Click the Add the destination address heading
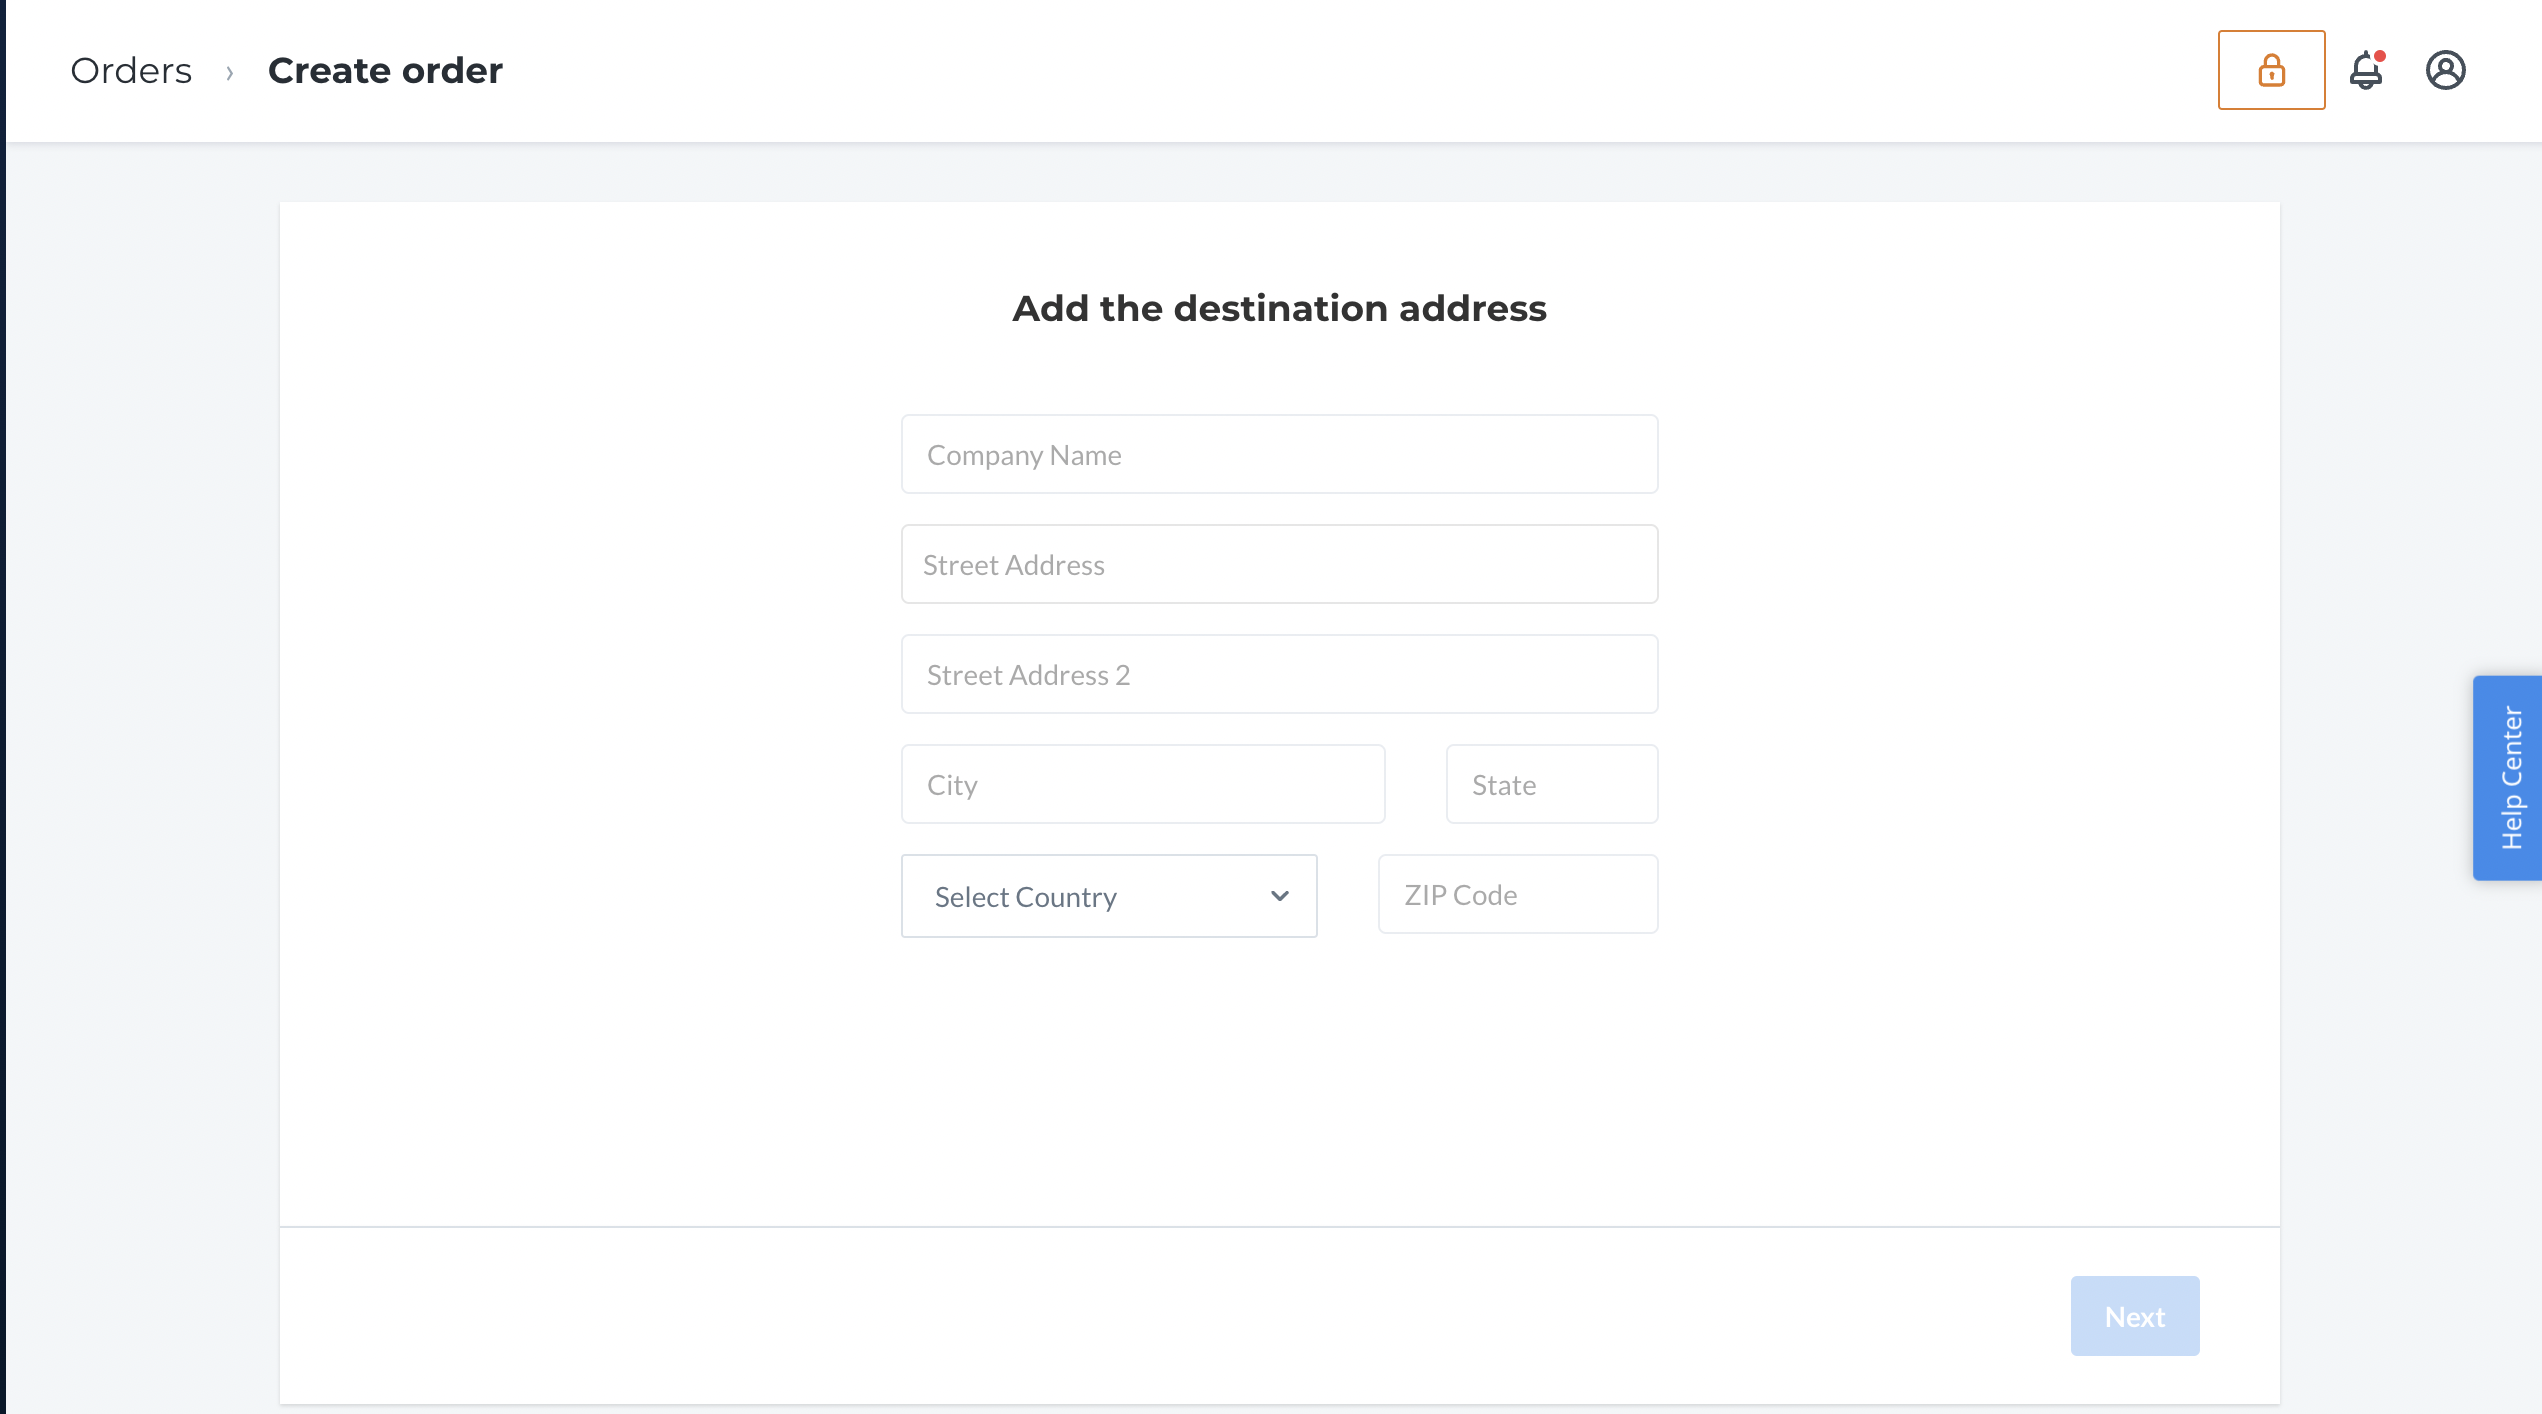 click(1279, 309)
